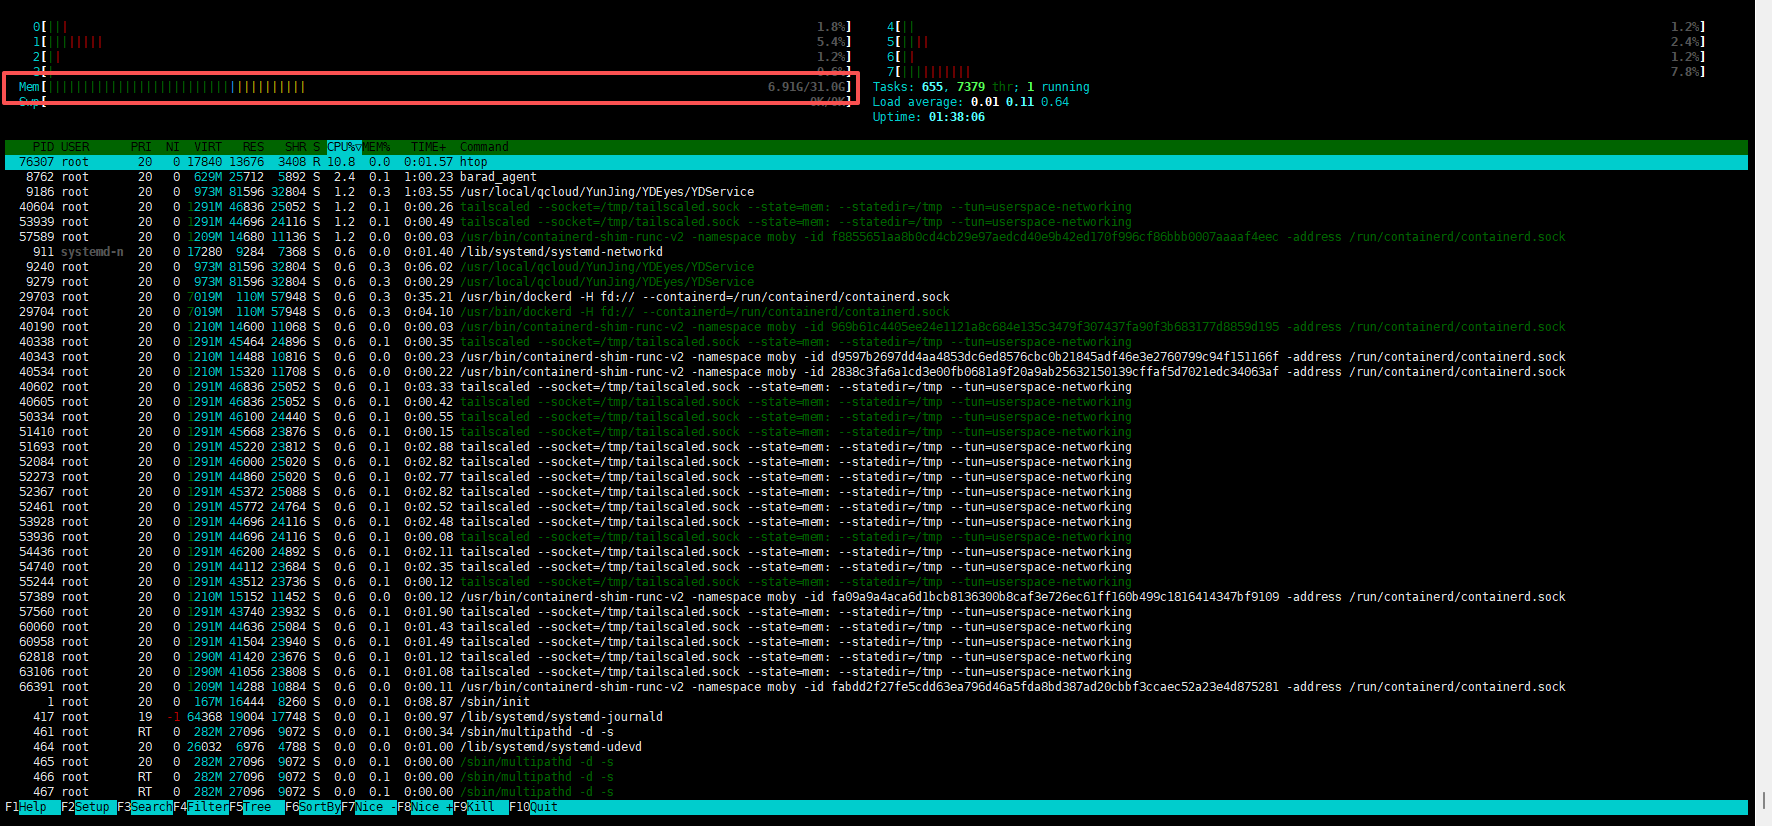Select tailscaled row with PID 52084

[876, 462]
